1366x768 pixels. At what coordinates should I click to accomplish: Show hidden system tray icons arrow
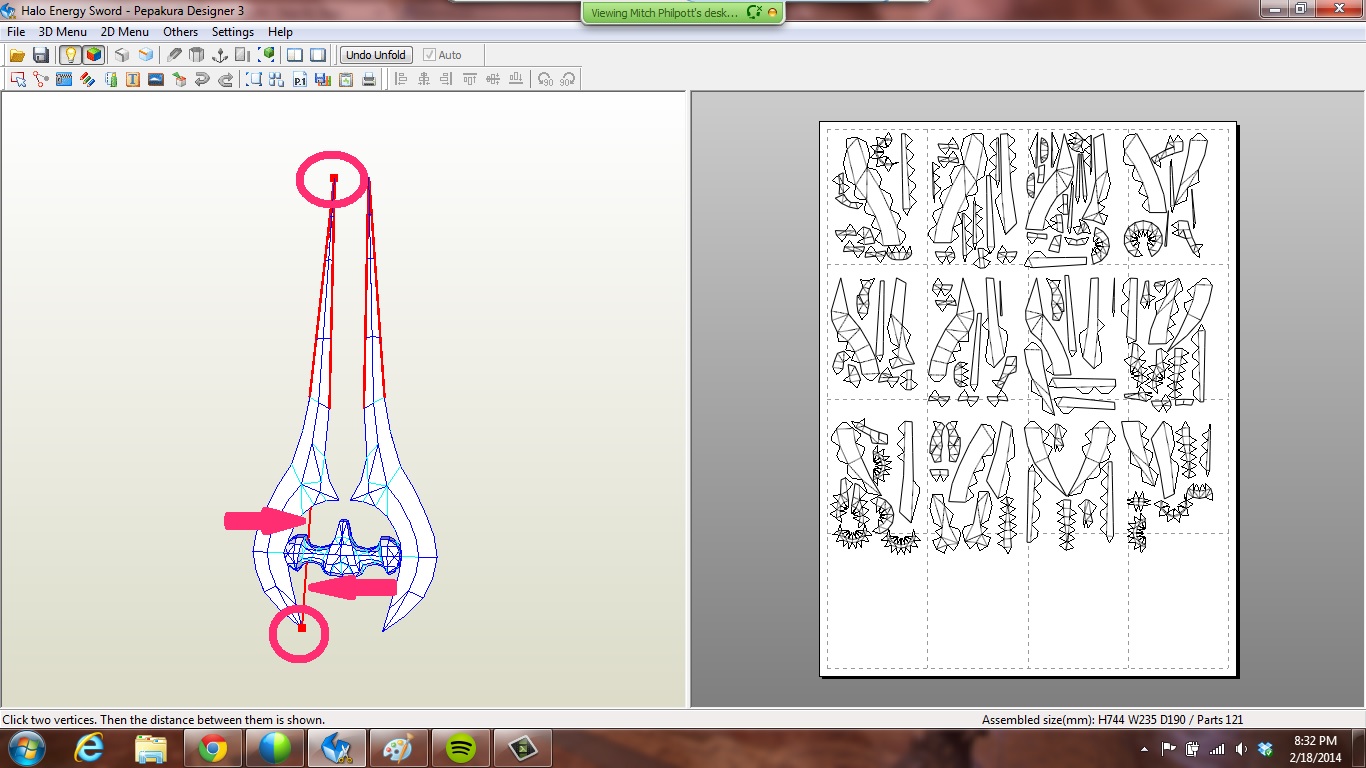pyautogui.click(x=1144, y=749)
